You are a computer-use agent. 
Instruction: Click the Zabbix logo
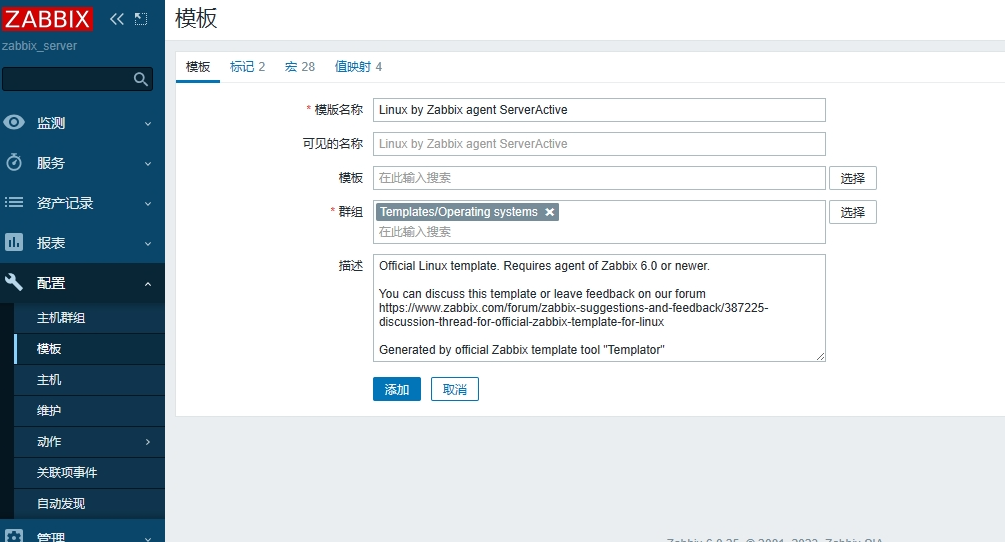pyautogui.click(x=47, y=18)
